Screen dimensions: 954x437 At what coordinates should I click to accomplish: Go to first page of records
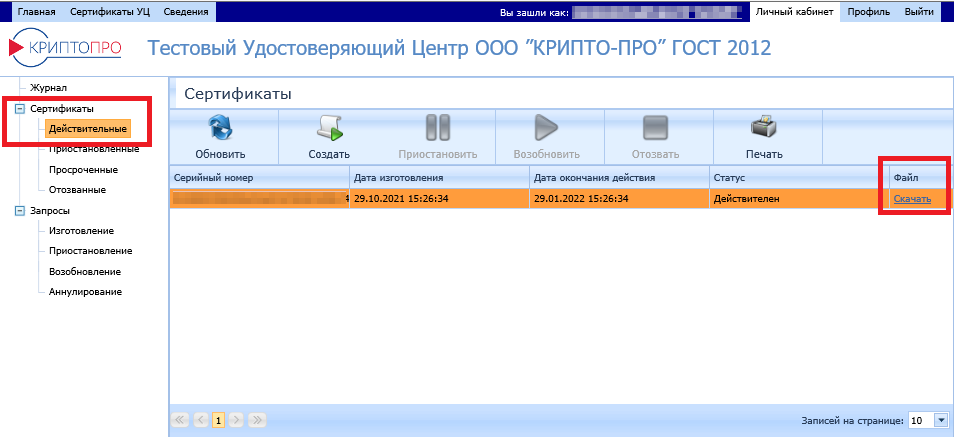click(x=180, y=419)
